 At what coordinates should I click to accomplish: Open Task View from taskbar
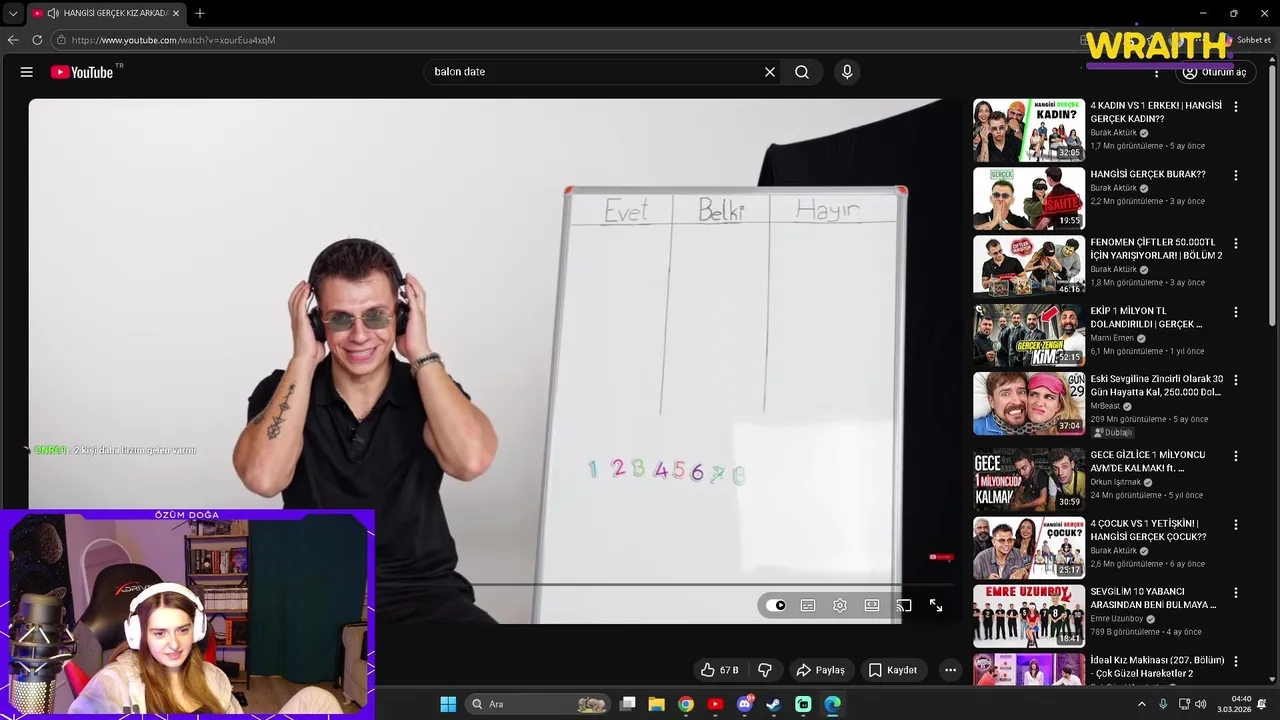pyautogui.click(x=628, y=704)
